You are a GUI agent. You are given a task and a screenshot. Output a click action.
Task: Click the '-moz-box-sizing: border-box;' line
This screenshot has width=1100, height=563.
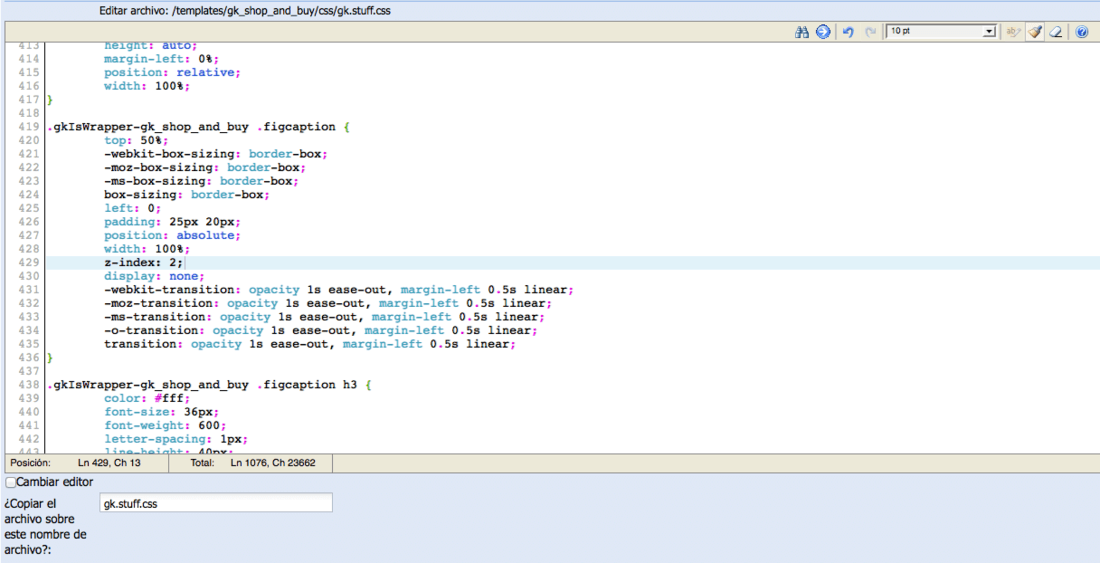click(x=205, y=168)
